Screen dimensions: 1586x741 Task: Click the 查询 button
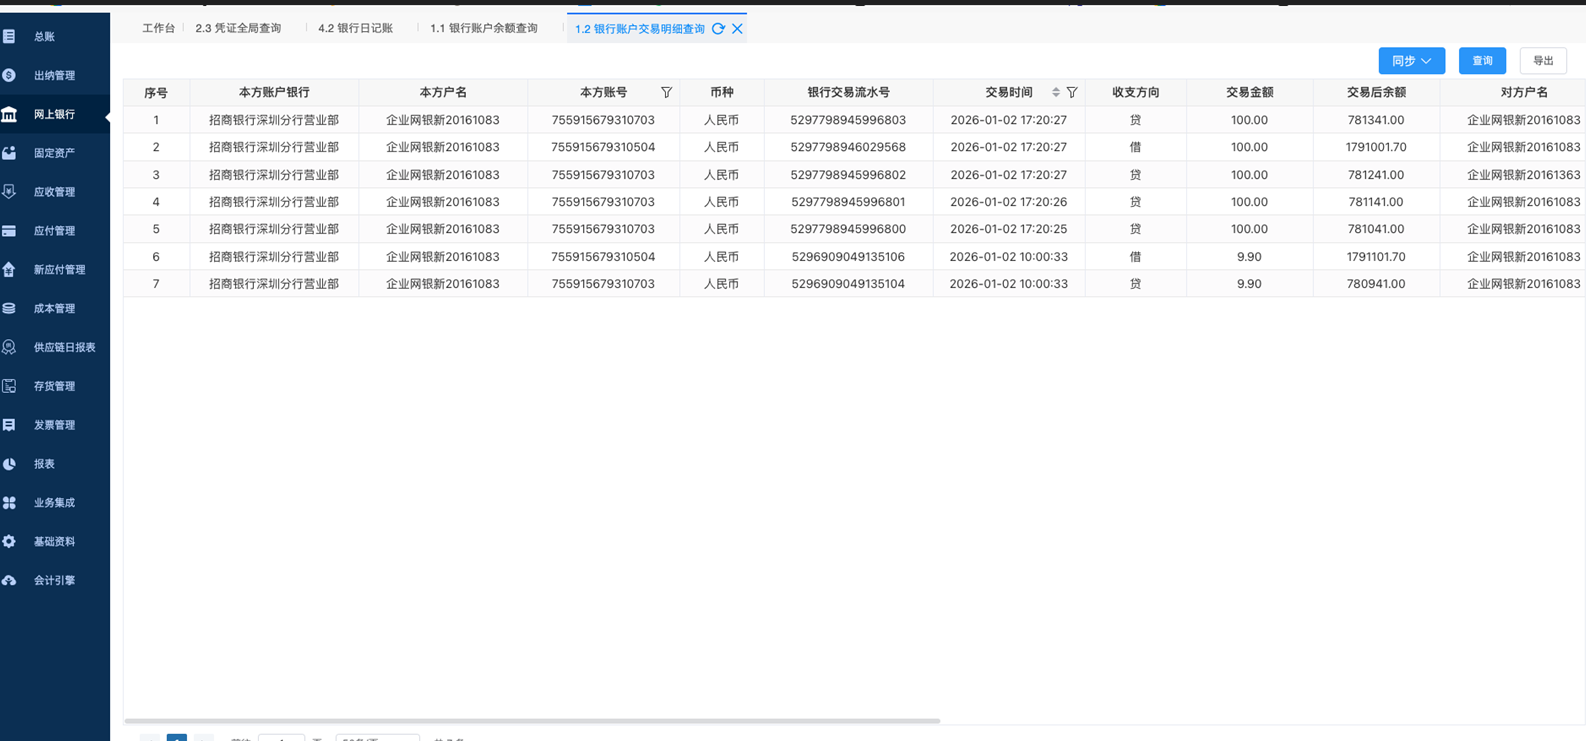[1482, 61]
